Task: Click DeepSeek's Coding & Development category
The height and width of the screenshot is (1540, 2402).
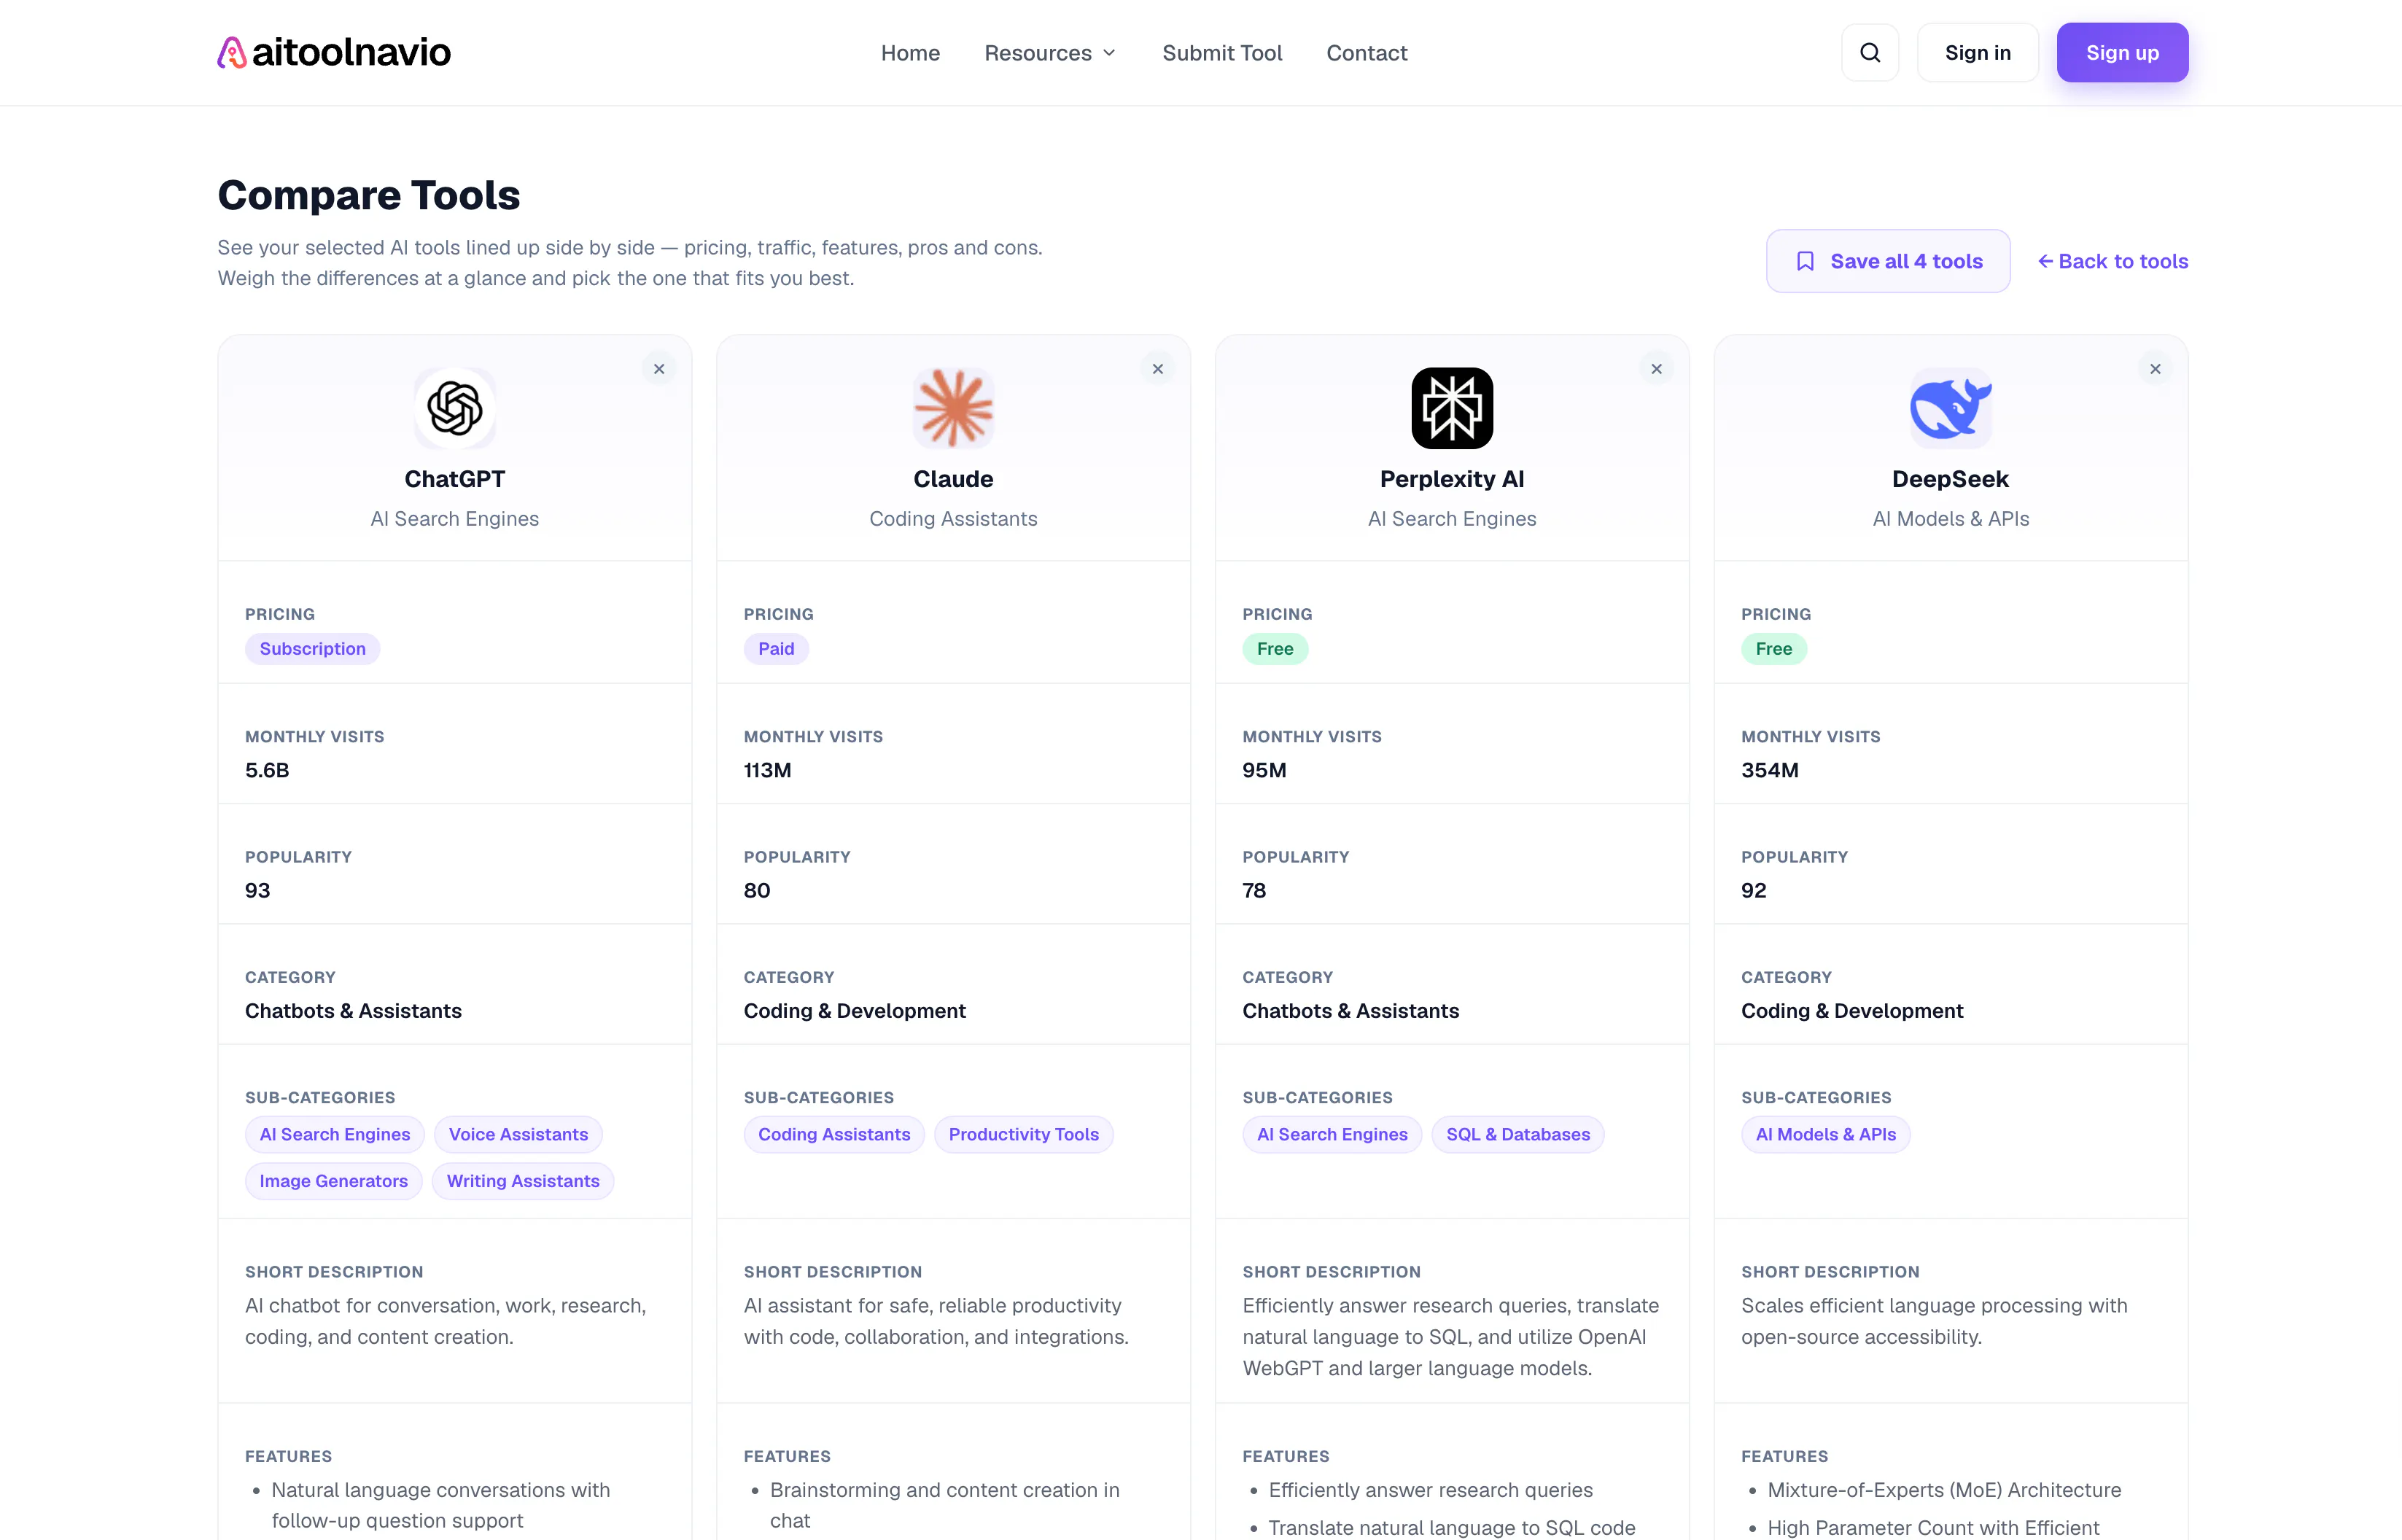Action: click(1852, 1011)
